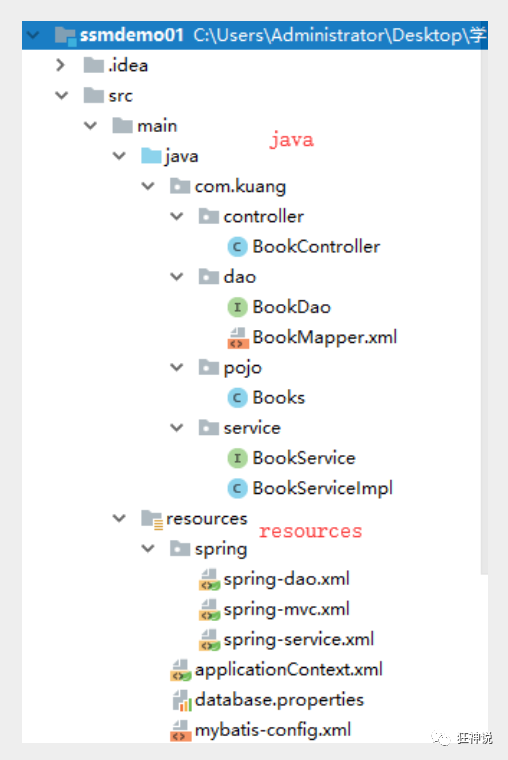Click the BookService interface icon
This screenshot has height=760, width=508.
pos(237,458)
